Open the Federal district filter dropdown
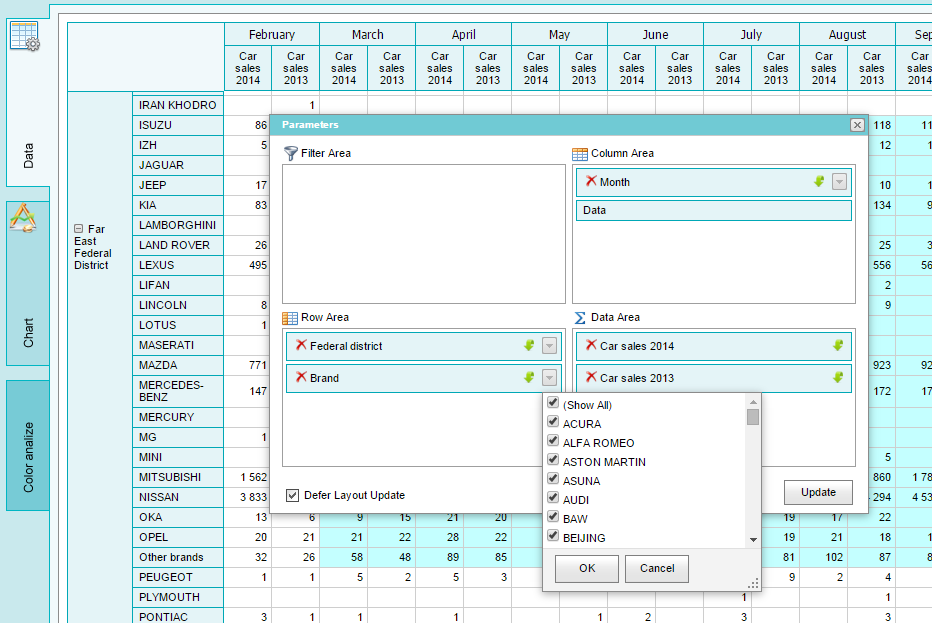The width and height of the screenshot is (932, 623). (549, 346)
